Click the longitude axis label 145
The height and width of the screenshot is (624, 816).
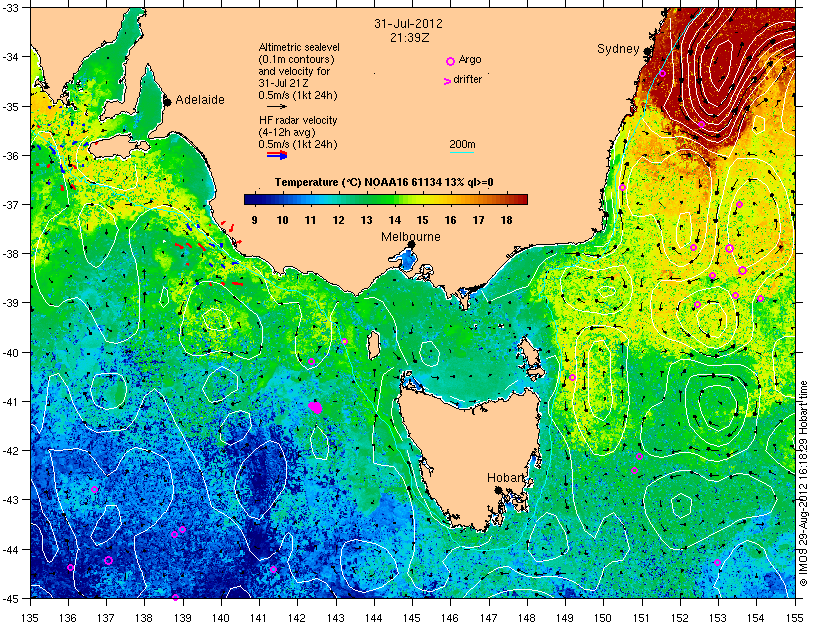(x=412, y=618)
